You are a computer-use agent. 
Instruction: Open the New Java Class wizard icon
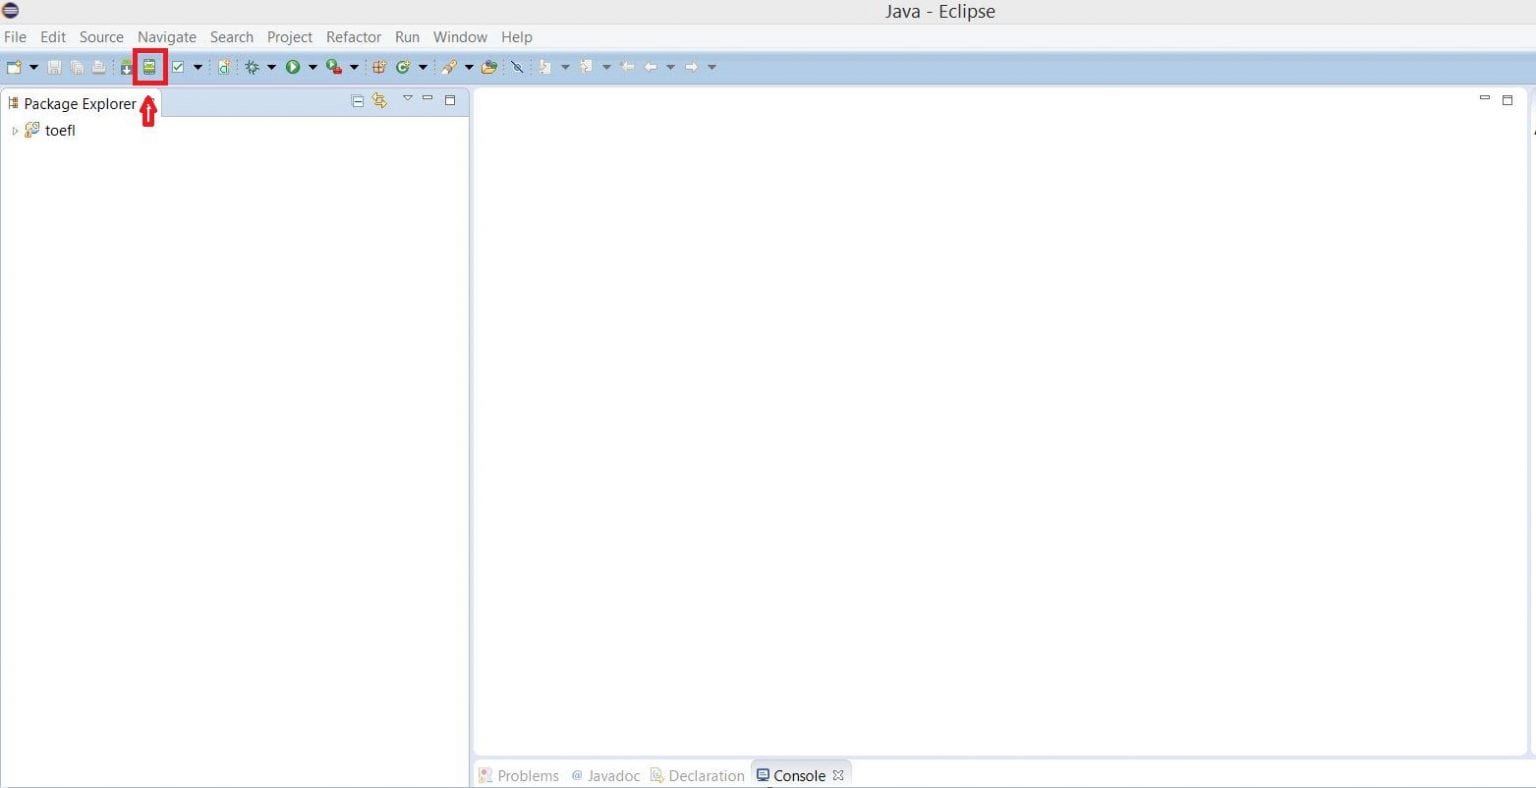tap(404, 66)
